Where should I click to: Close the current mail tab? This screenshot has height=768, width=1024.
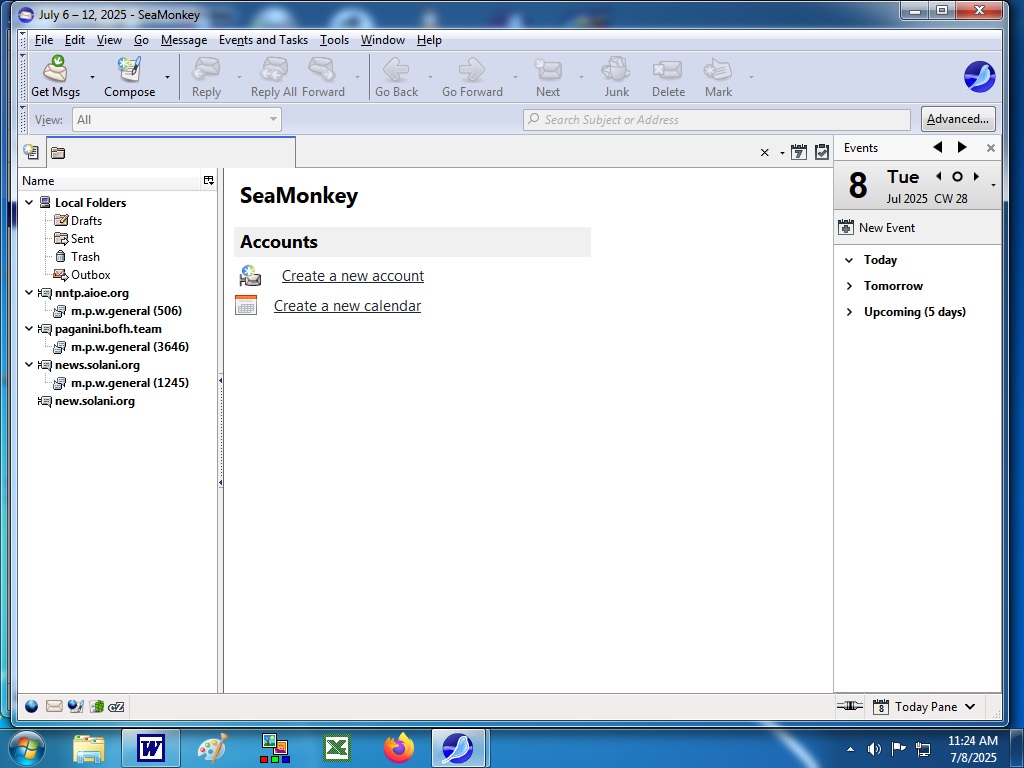pos(764,153)
